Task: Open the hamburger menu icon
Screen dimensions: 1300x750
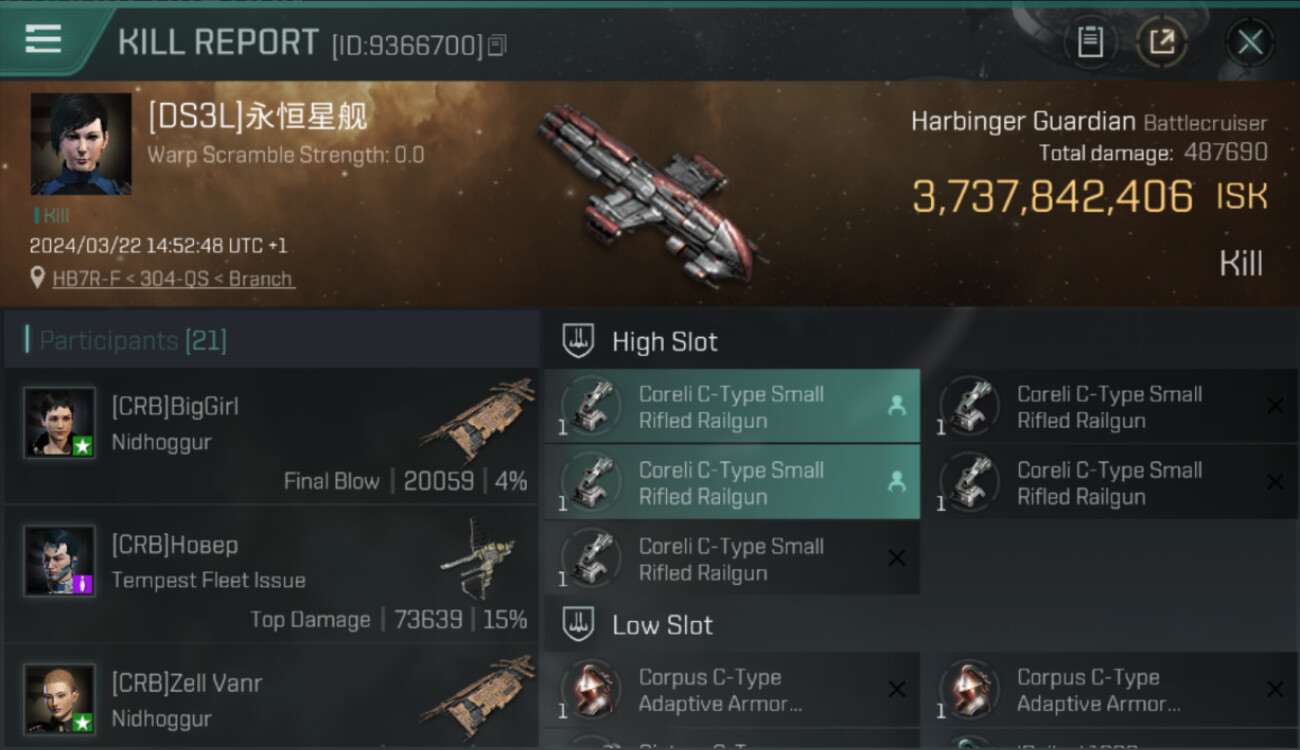Action: (43, 40)
